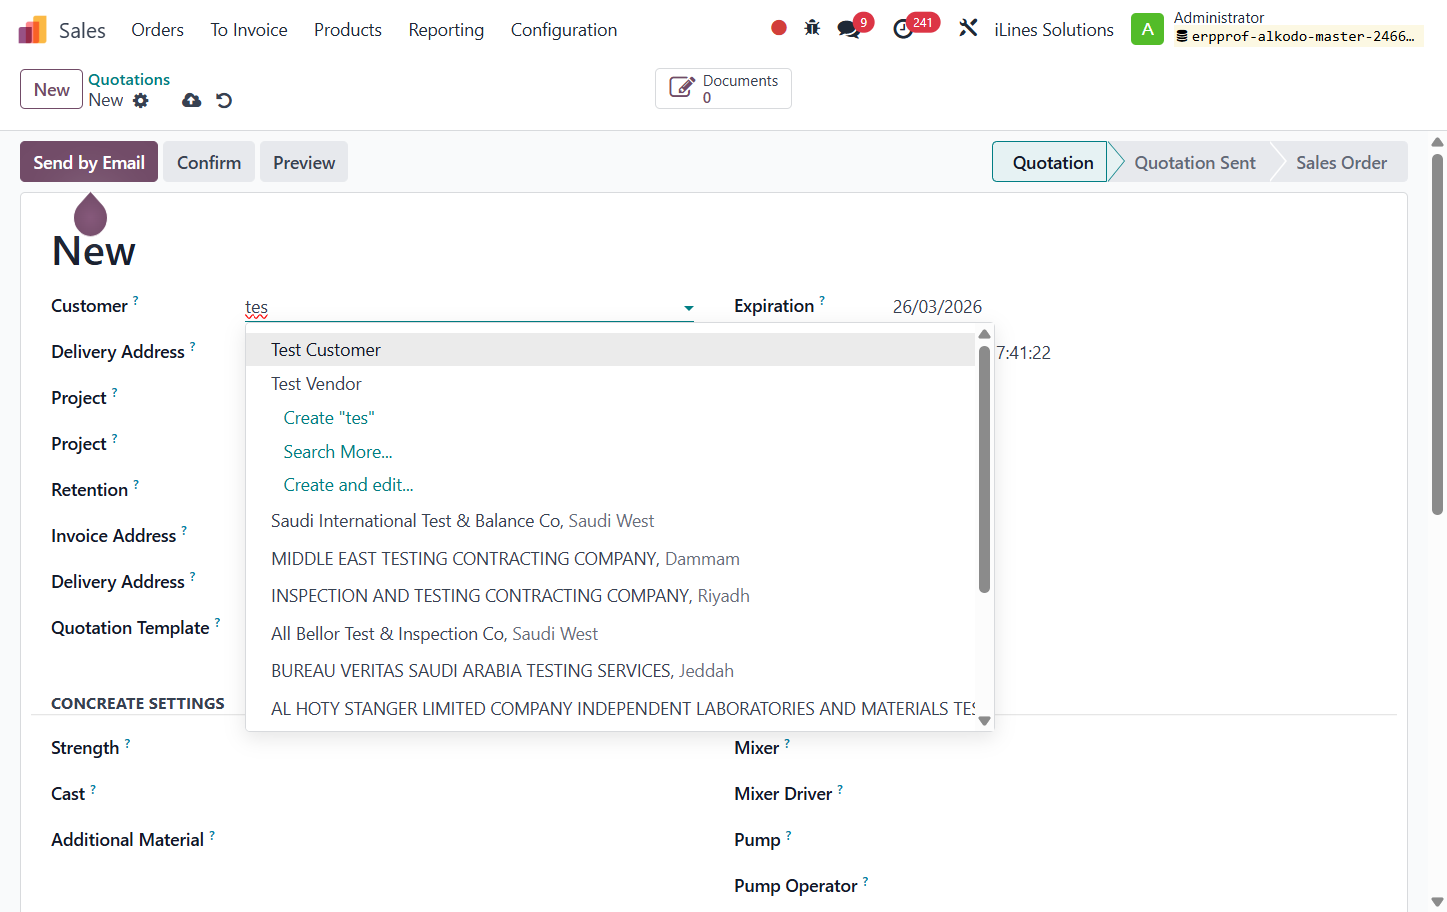This screenshot has height=912, width=1447.
Task: Click the Expiration date field
Action: (x=937, y=307)
